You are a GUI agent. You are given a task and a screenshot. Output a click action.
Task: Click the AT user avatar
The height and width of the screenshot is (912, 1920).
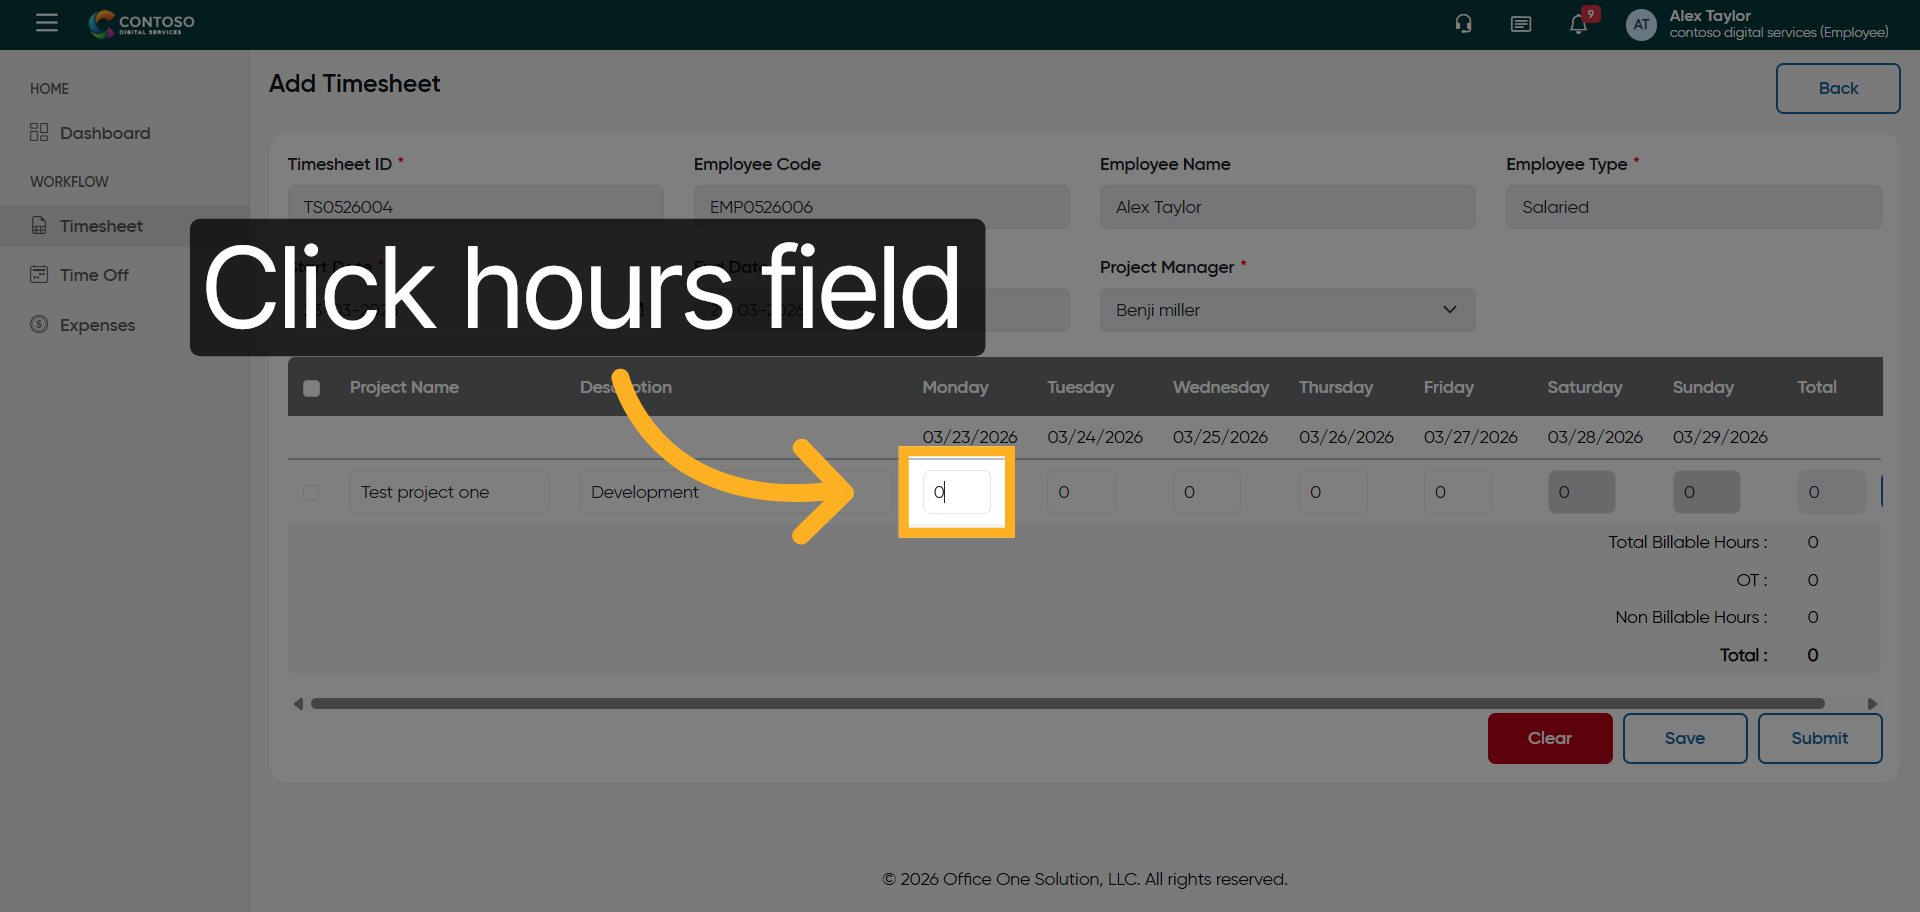[x=1641, y=25]
